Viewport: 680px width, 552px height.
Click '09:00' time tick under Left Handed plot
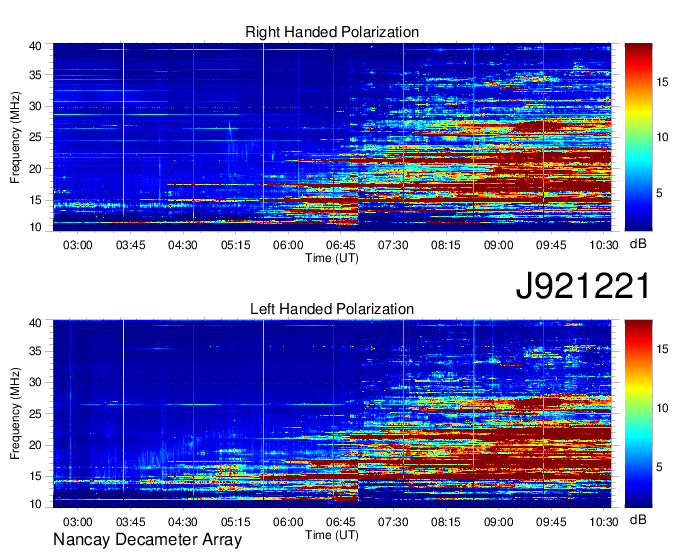click(498, 522)
